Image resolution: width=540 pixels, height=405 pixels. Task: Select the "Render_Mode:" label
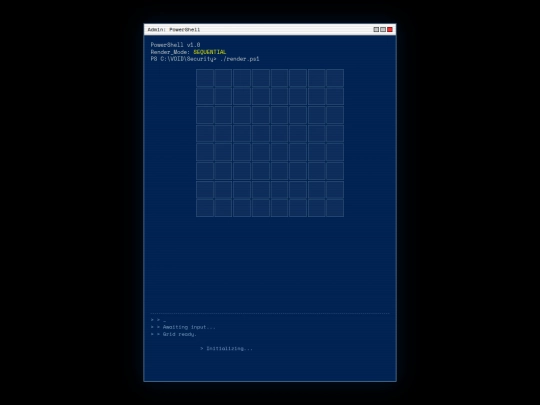tap(170, 52)
